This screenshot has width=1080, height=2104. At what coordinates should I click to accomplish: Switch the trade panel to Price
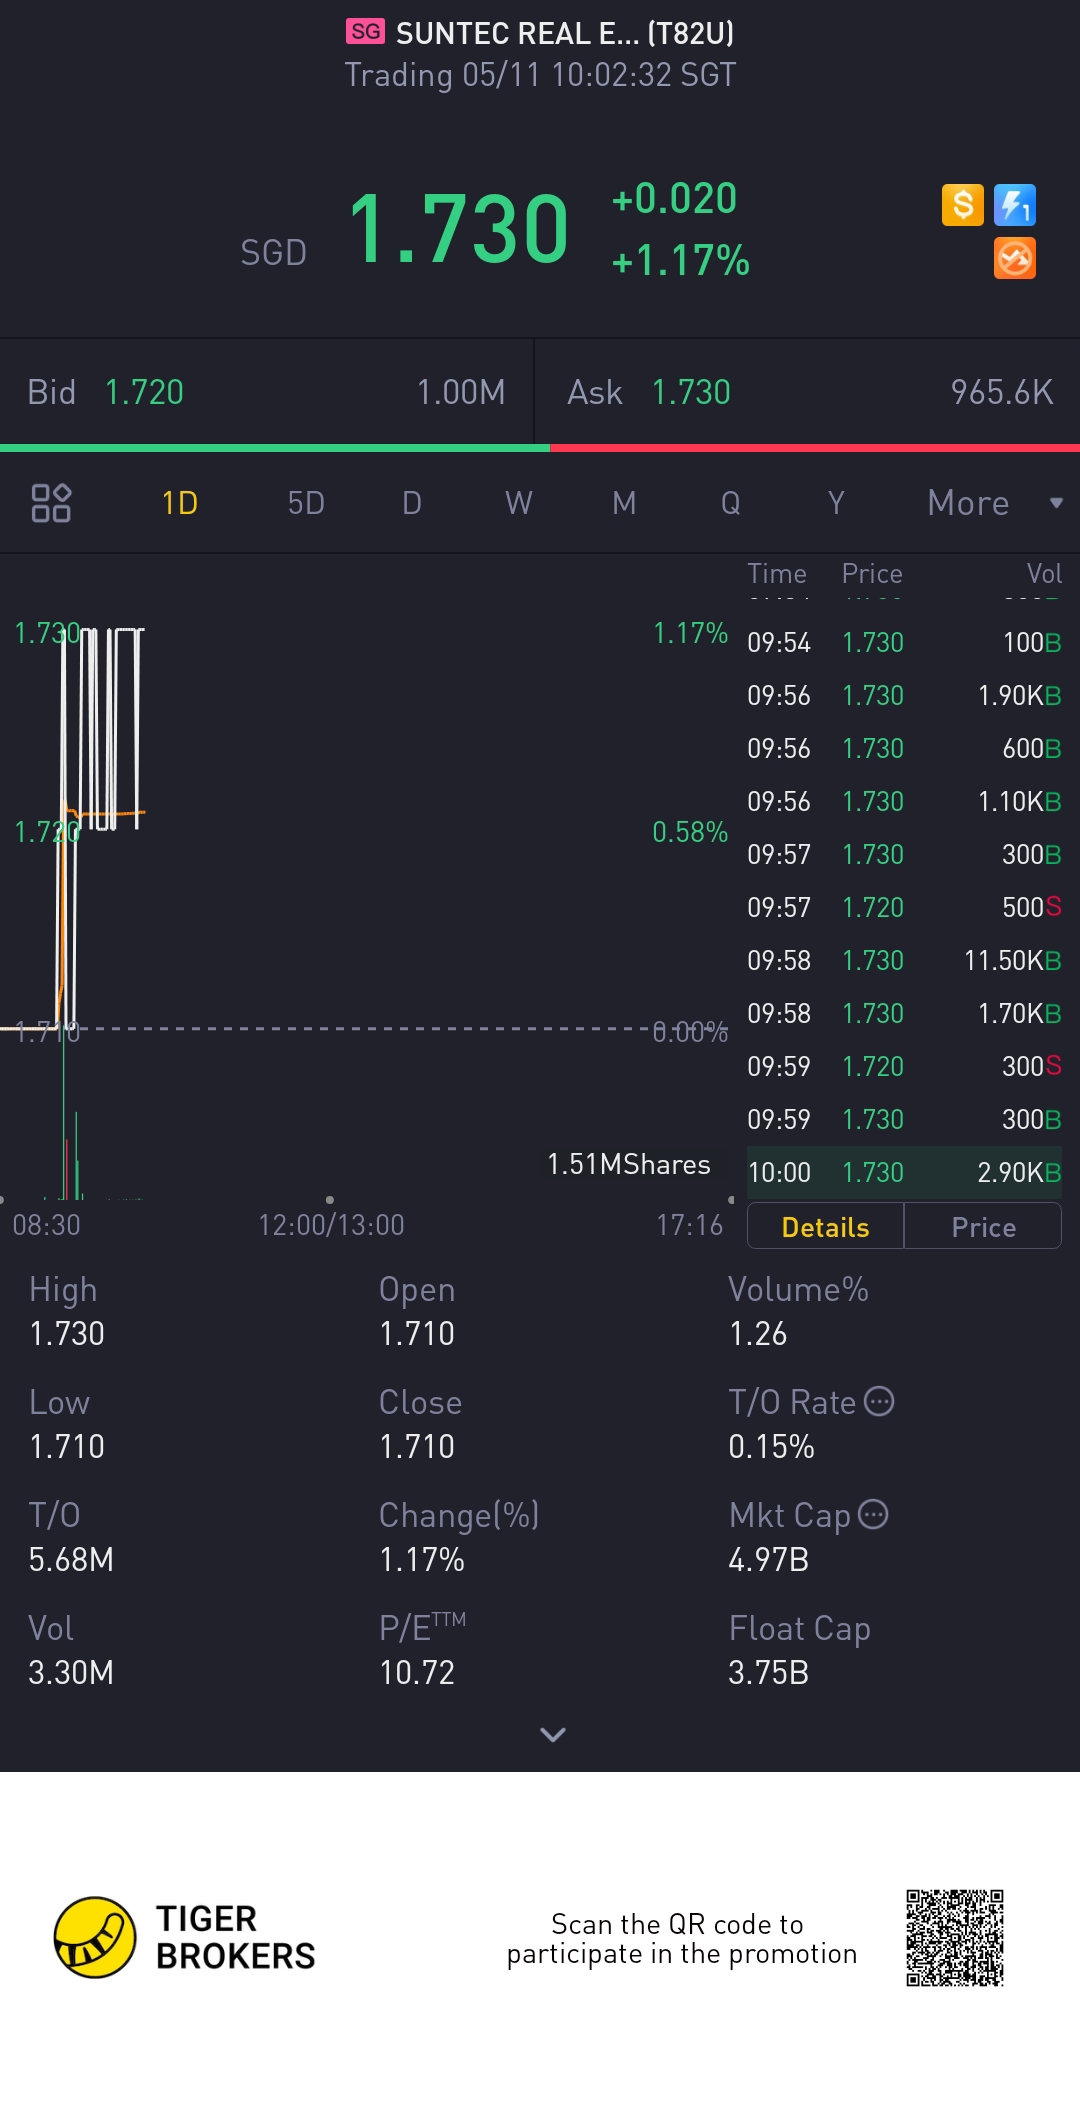point(983,1227)
